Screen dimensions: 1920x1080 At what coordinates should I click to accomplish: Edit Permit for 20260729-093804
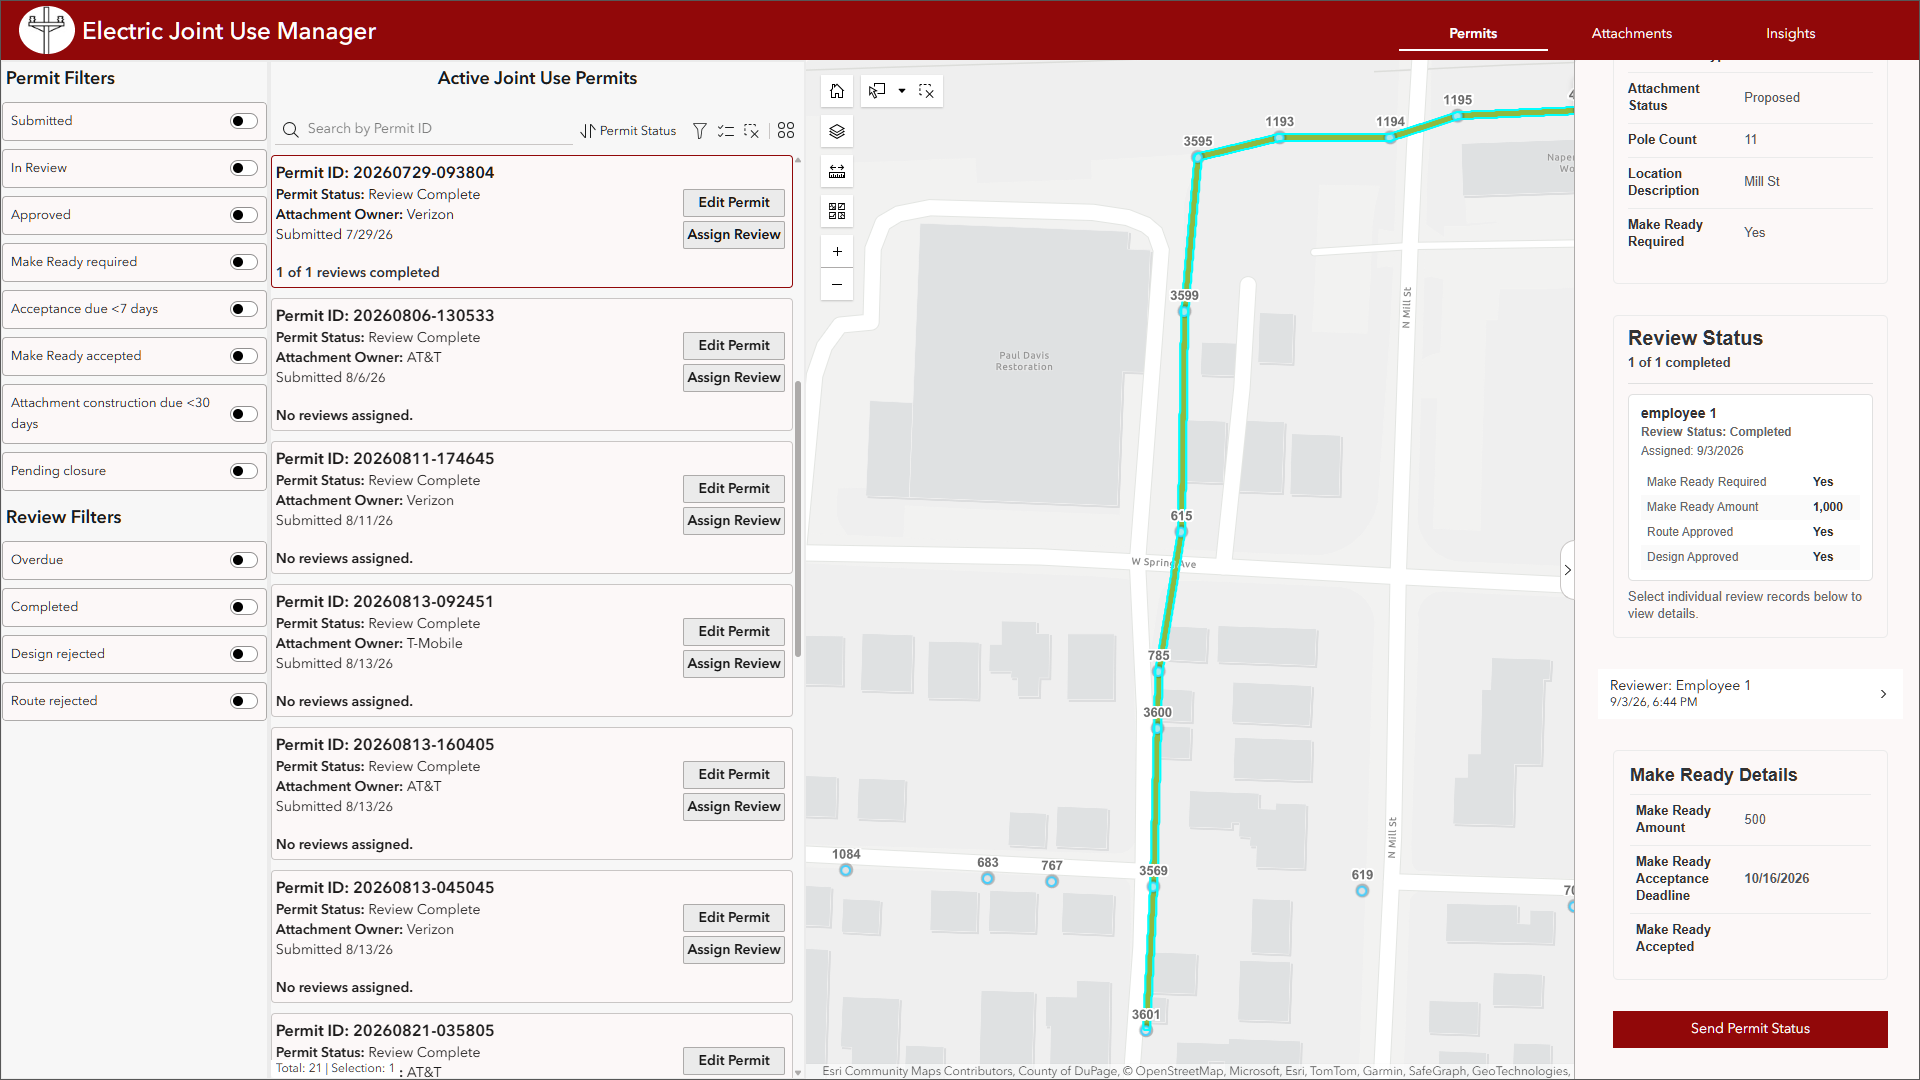734,203
